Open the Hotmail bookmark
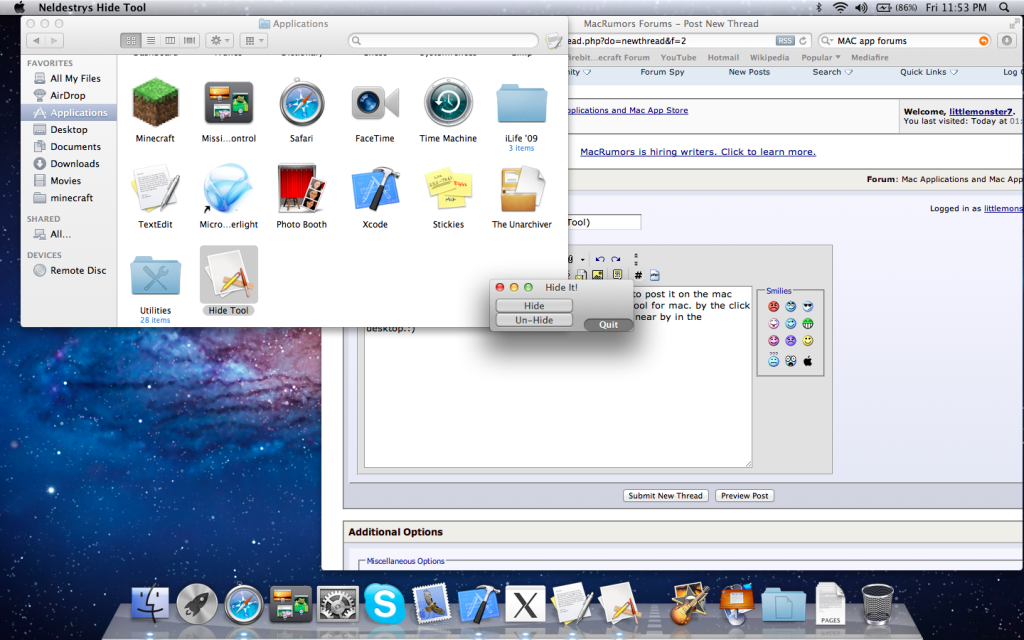Screen dimensions: 1024x640 (724, 57)
